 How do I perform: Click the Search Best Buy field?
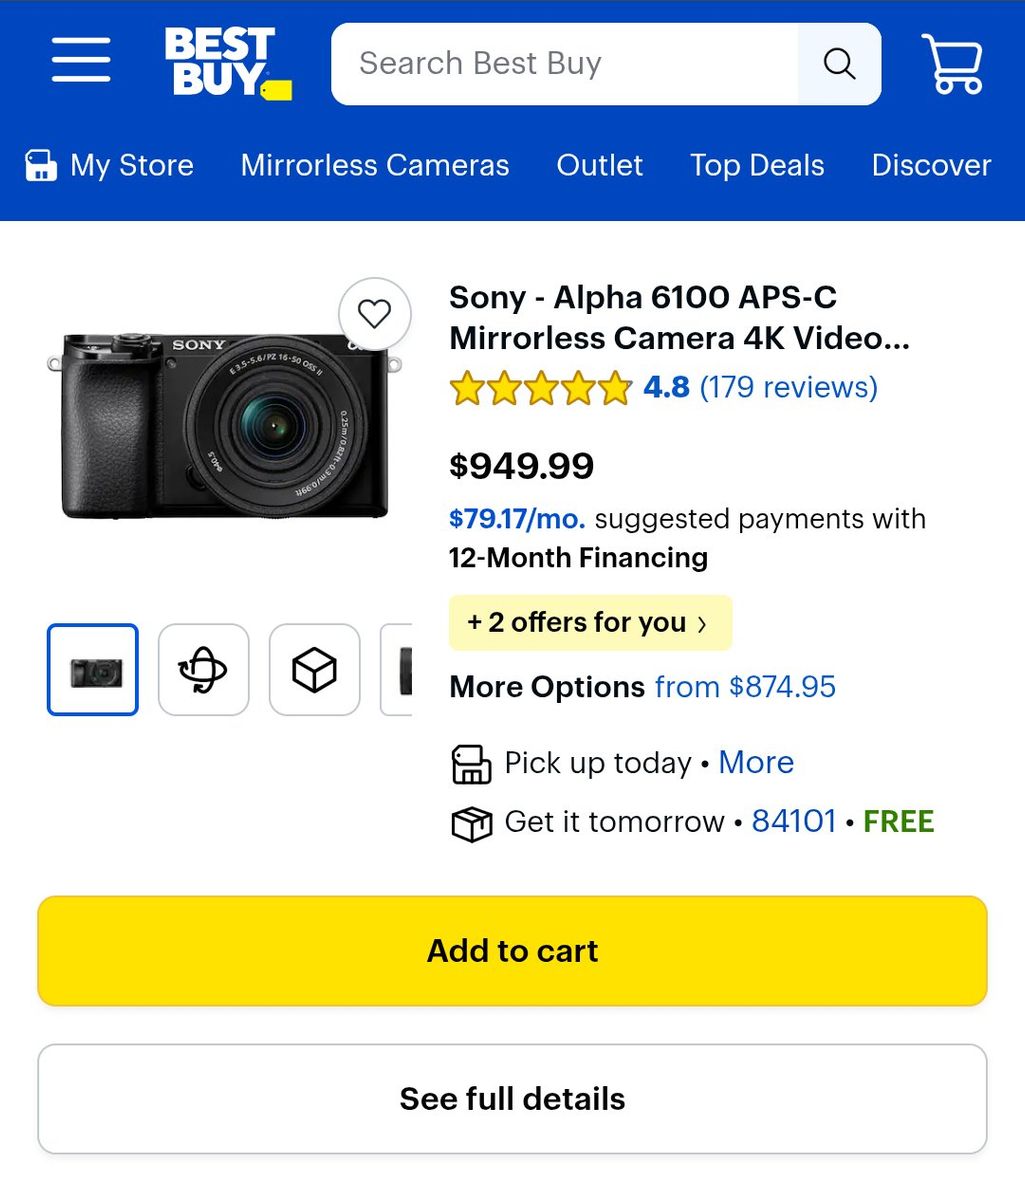[x=565, y=64]
